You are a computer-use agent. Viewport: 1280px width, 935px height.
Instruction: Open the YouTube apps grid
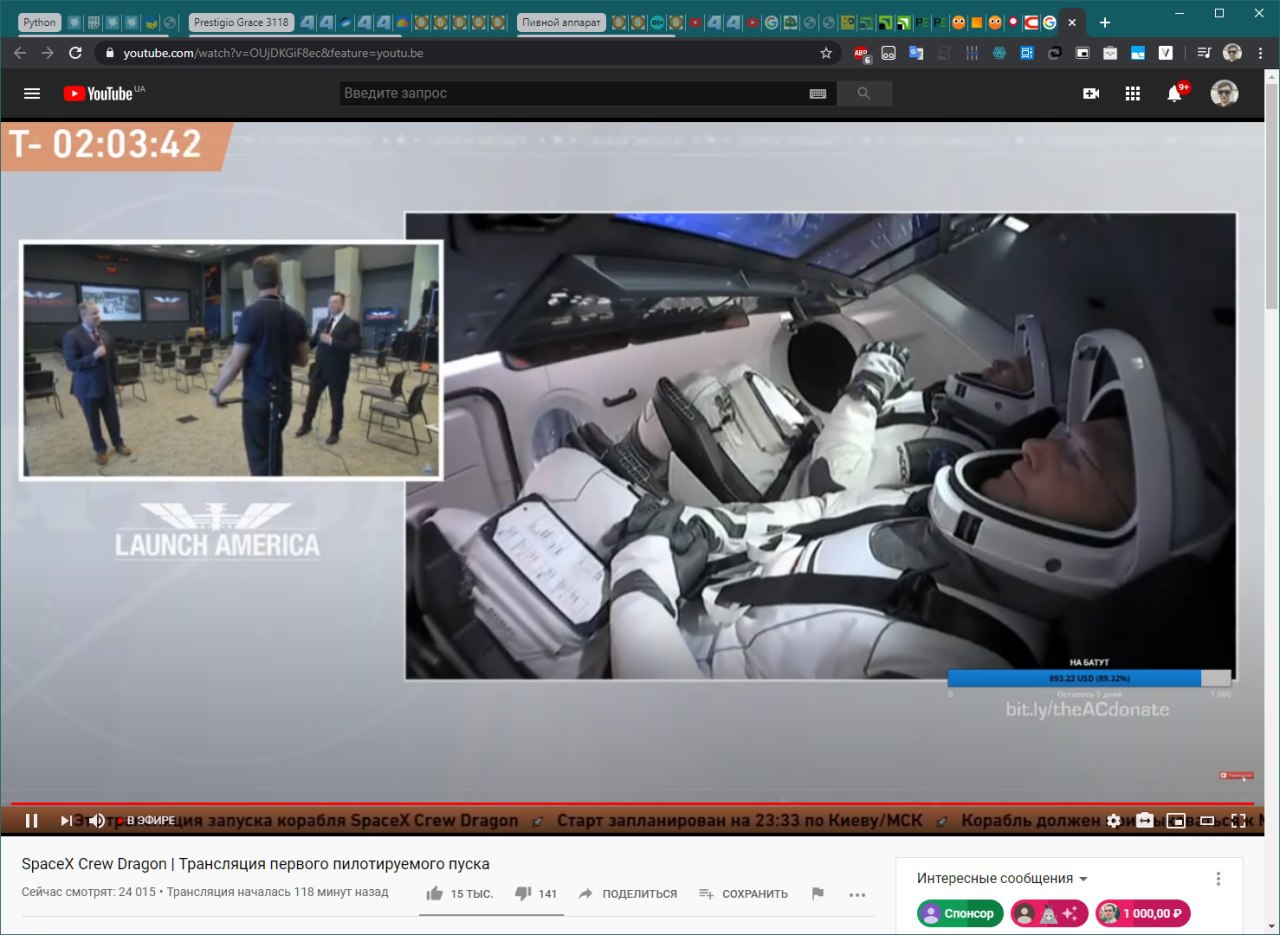[1133, 93]
